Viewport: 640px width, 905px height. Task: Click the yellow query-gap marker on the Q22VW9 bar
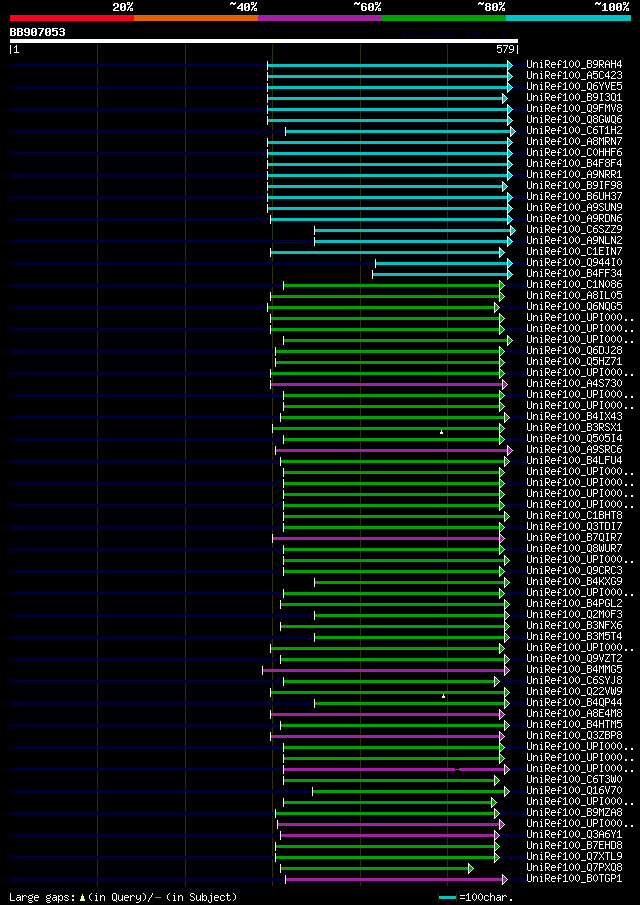tap(443, 696)
